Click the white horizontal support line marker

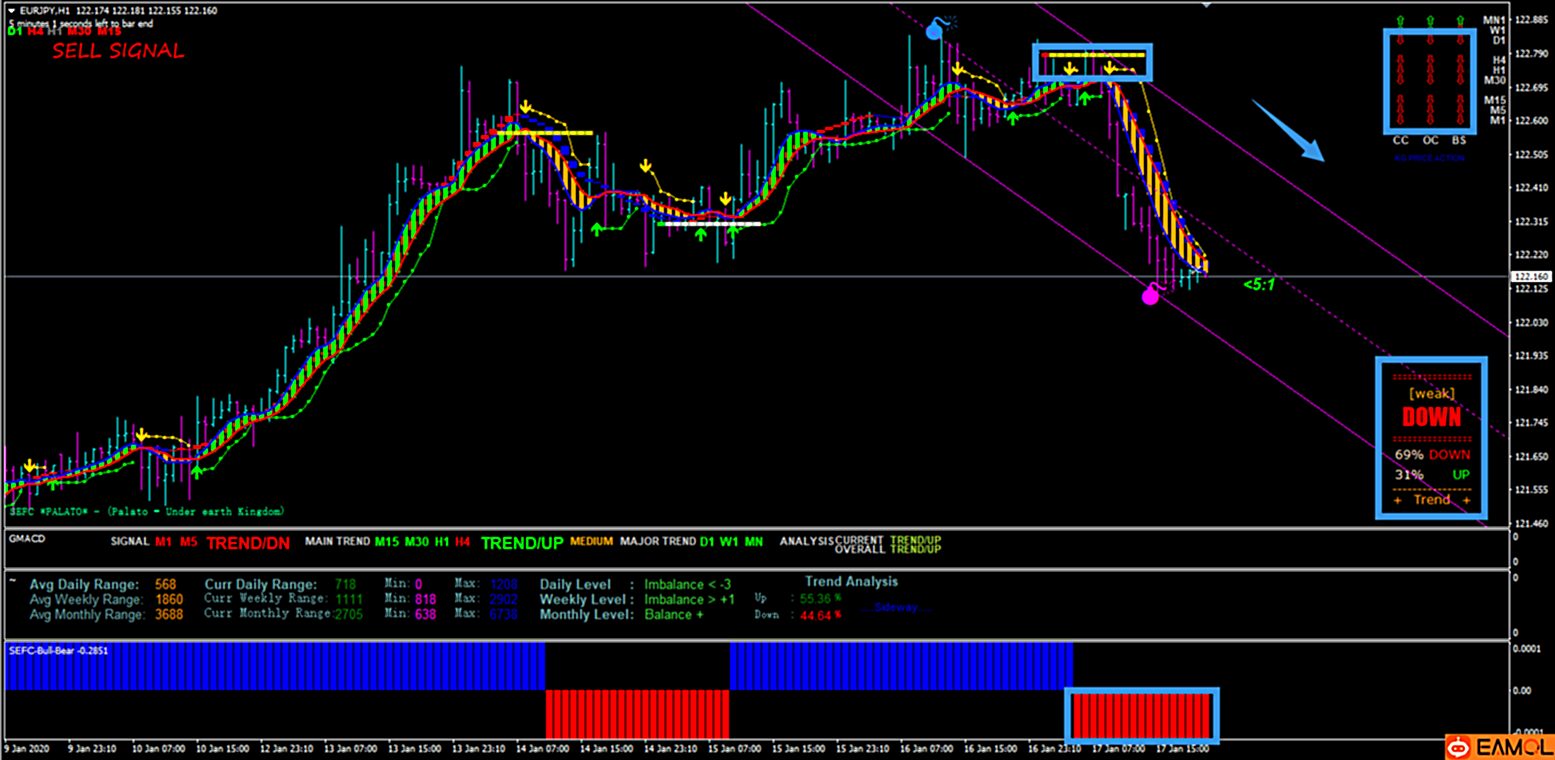[709, 224]
